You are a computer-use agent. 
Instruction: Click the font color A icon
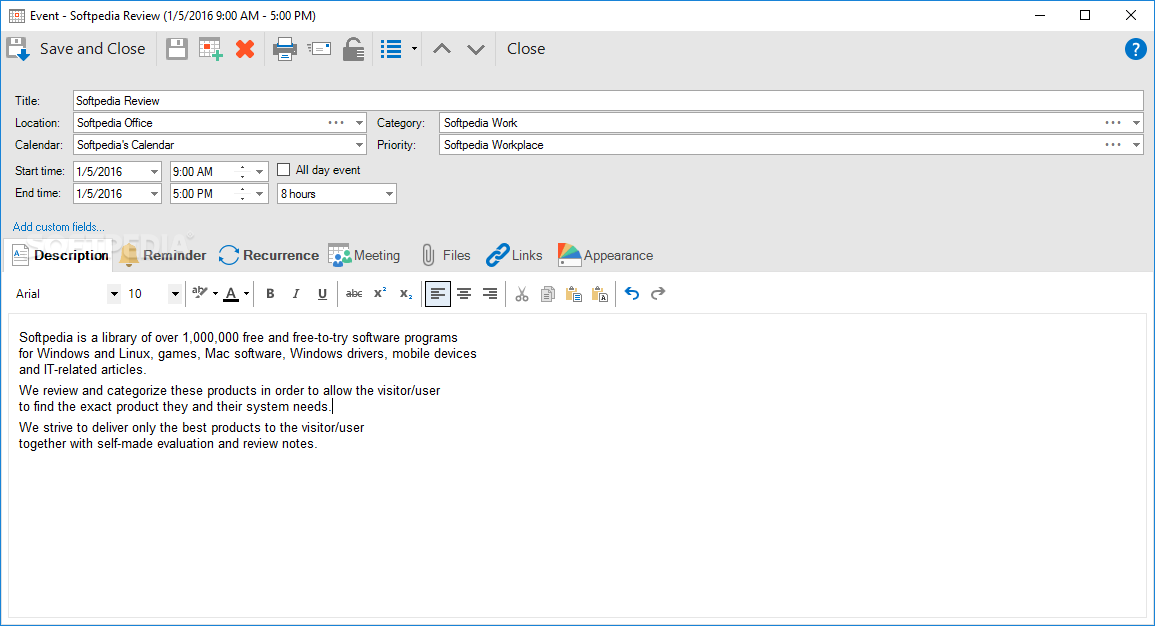[x=231, y=294]
